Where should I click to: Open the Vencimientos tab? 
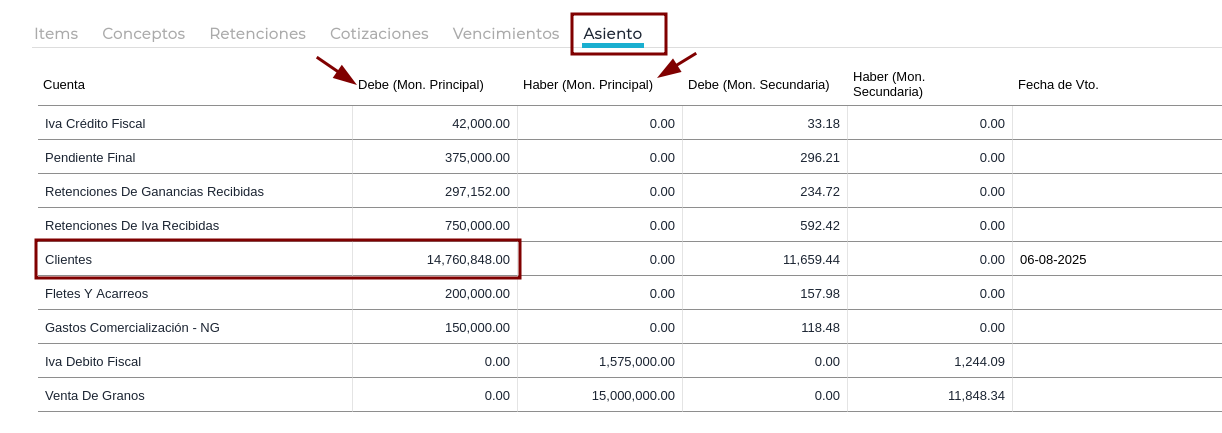pos(506,33)
